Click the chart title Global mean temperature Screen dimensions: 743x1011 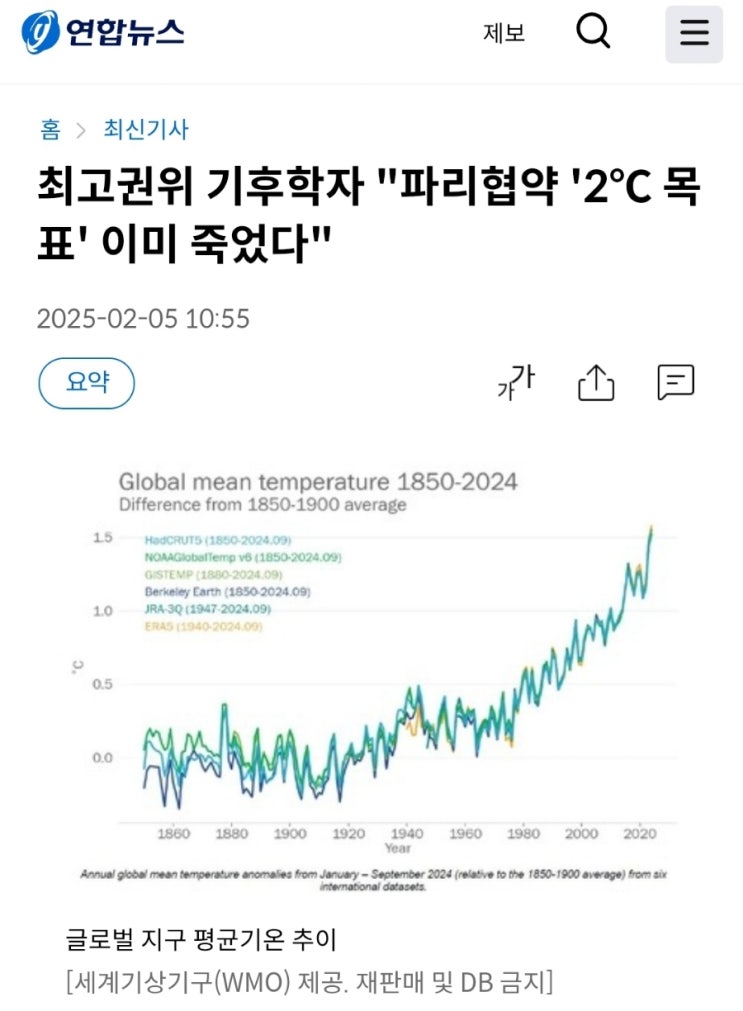(318, 482)
